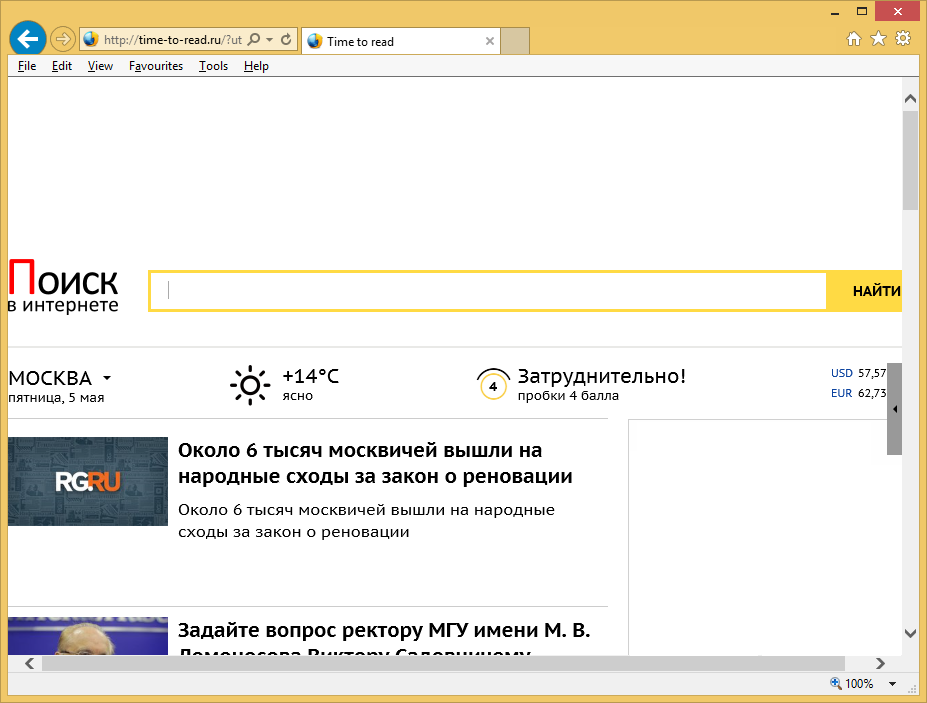
Task: Click the Refresh icon in address bar
Action: coord(286,40)
